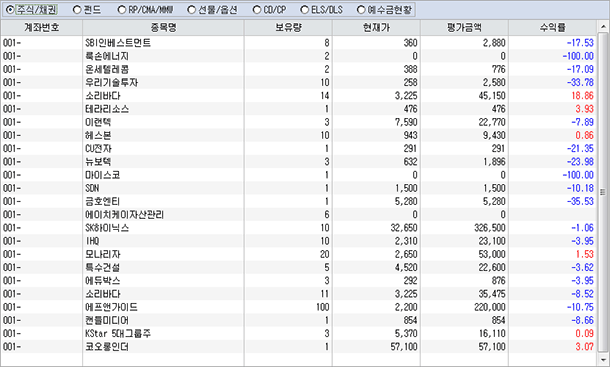
Task: Click the scrollbar down arrow
Action: click(603, 360)
